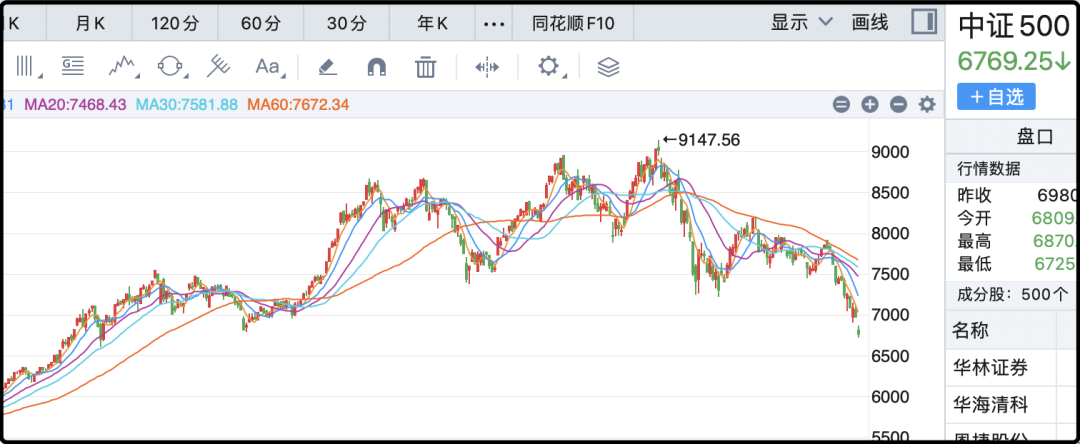Click the 最低 row
Image resolution: width=1080 pixels, height=444 pixels.
coord(1016,264)
